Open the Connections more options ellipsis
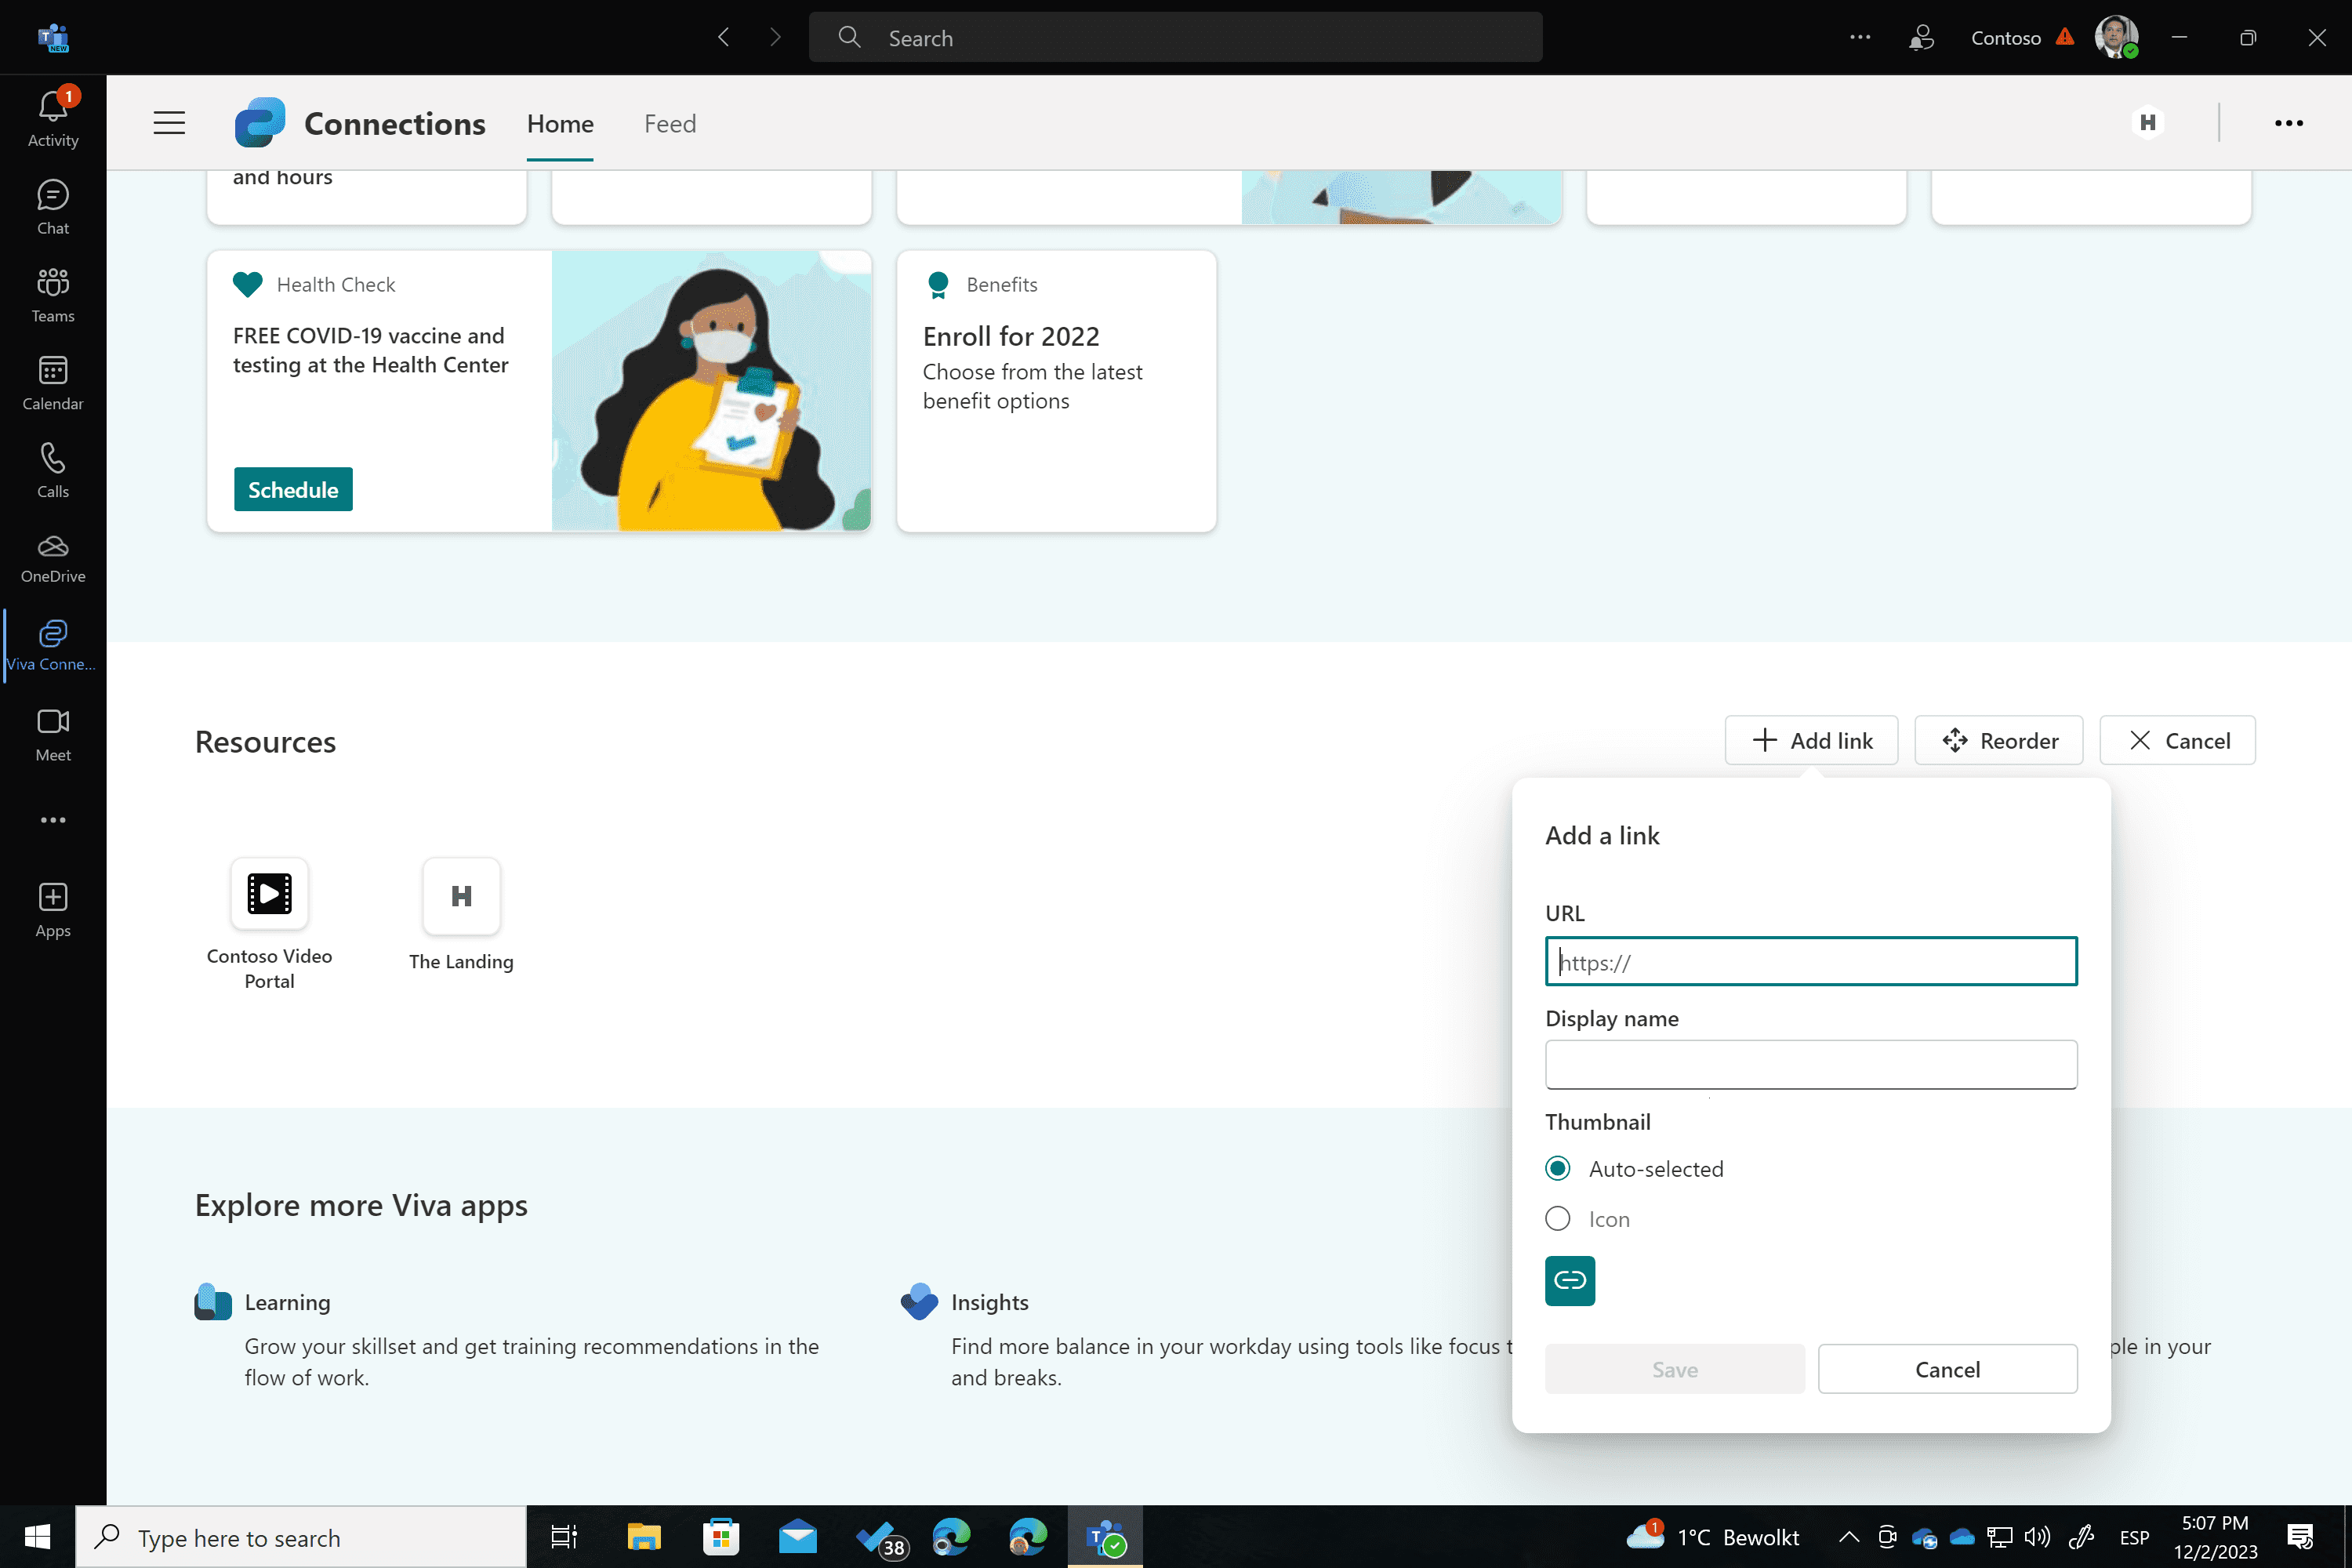2352x1568 pixels. point(2288,122)
